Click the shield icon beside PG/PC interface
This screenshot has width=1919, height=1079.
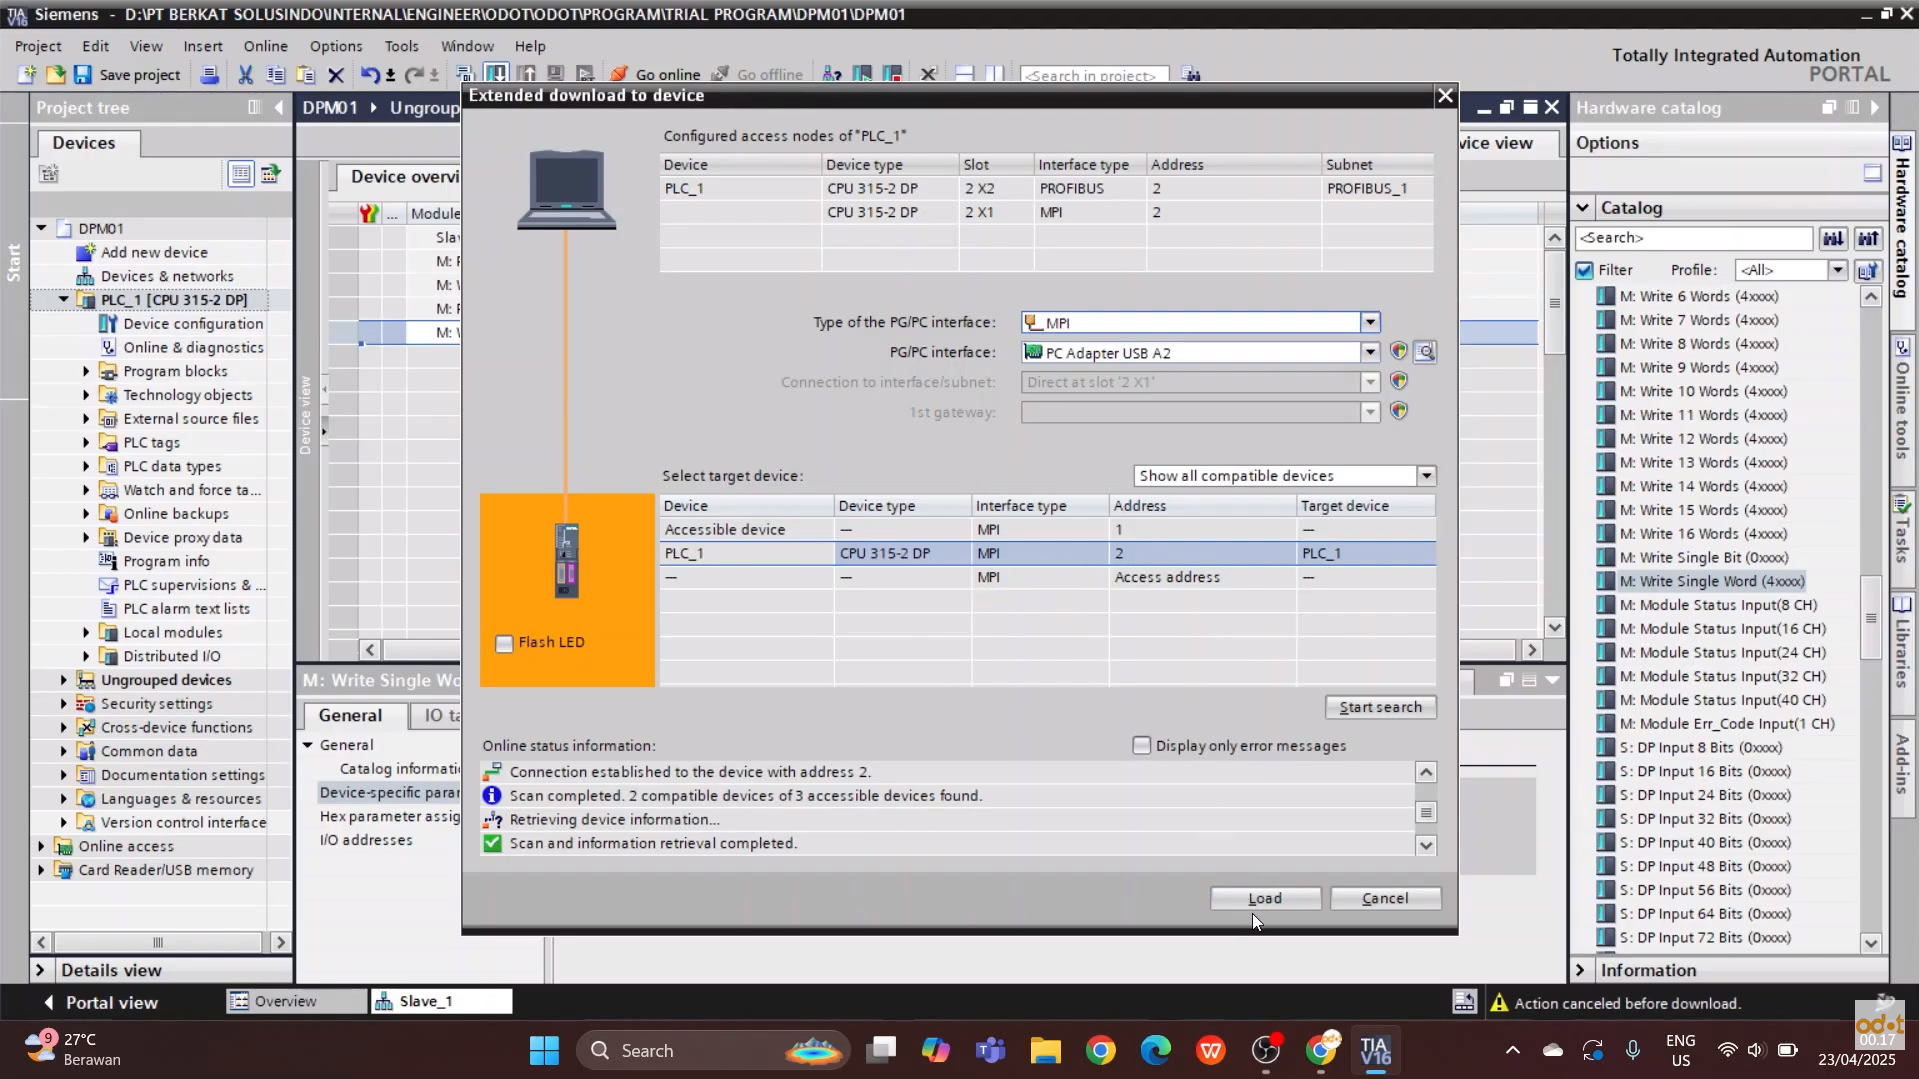(1398, 352)
